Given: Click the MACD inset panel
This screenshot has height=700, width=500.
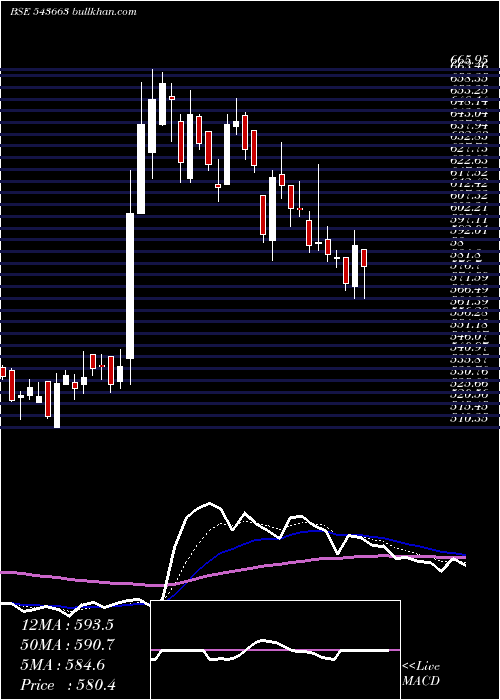Looking at the screenshot, I should tap(275, 650).
